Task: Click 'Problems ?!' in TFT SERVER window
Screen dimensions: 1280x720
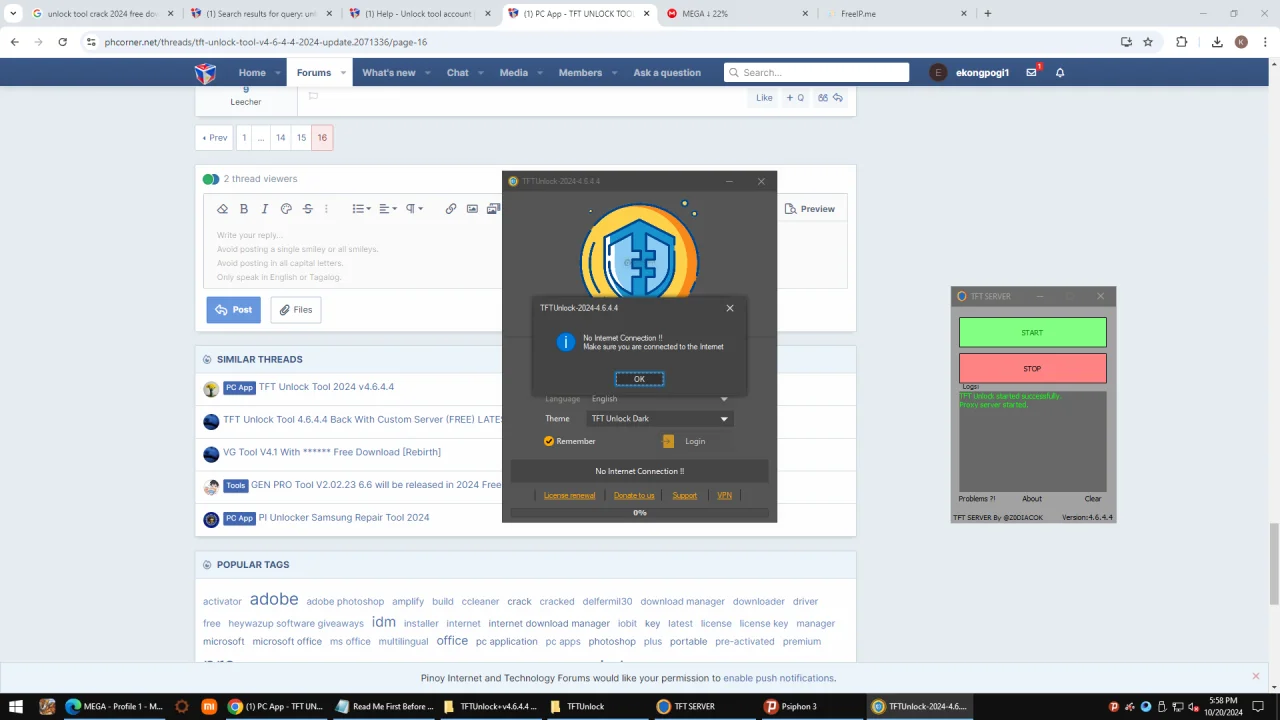Action: coord(977,498)
